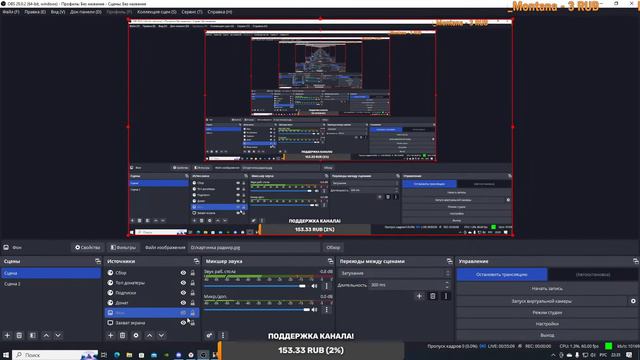
Task: Open options menu for Звук раб. стола
Action: pyautogui.click(x=326, y=286)
